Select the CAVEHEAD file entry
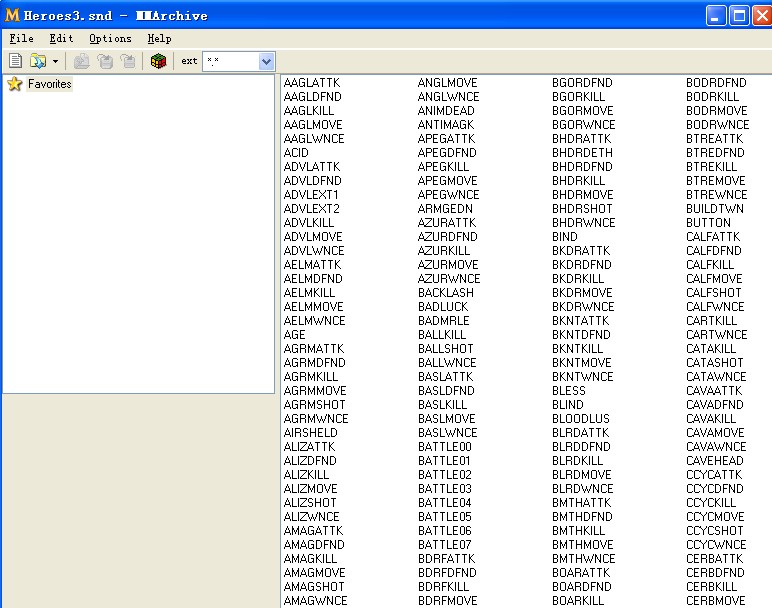 point(715,461)
